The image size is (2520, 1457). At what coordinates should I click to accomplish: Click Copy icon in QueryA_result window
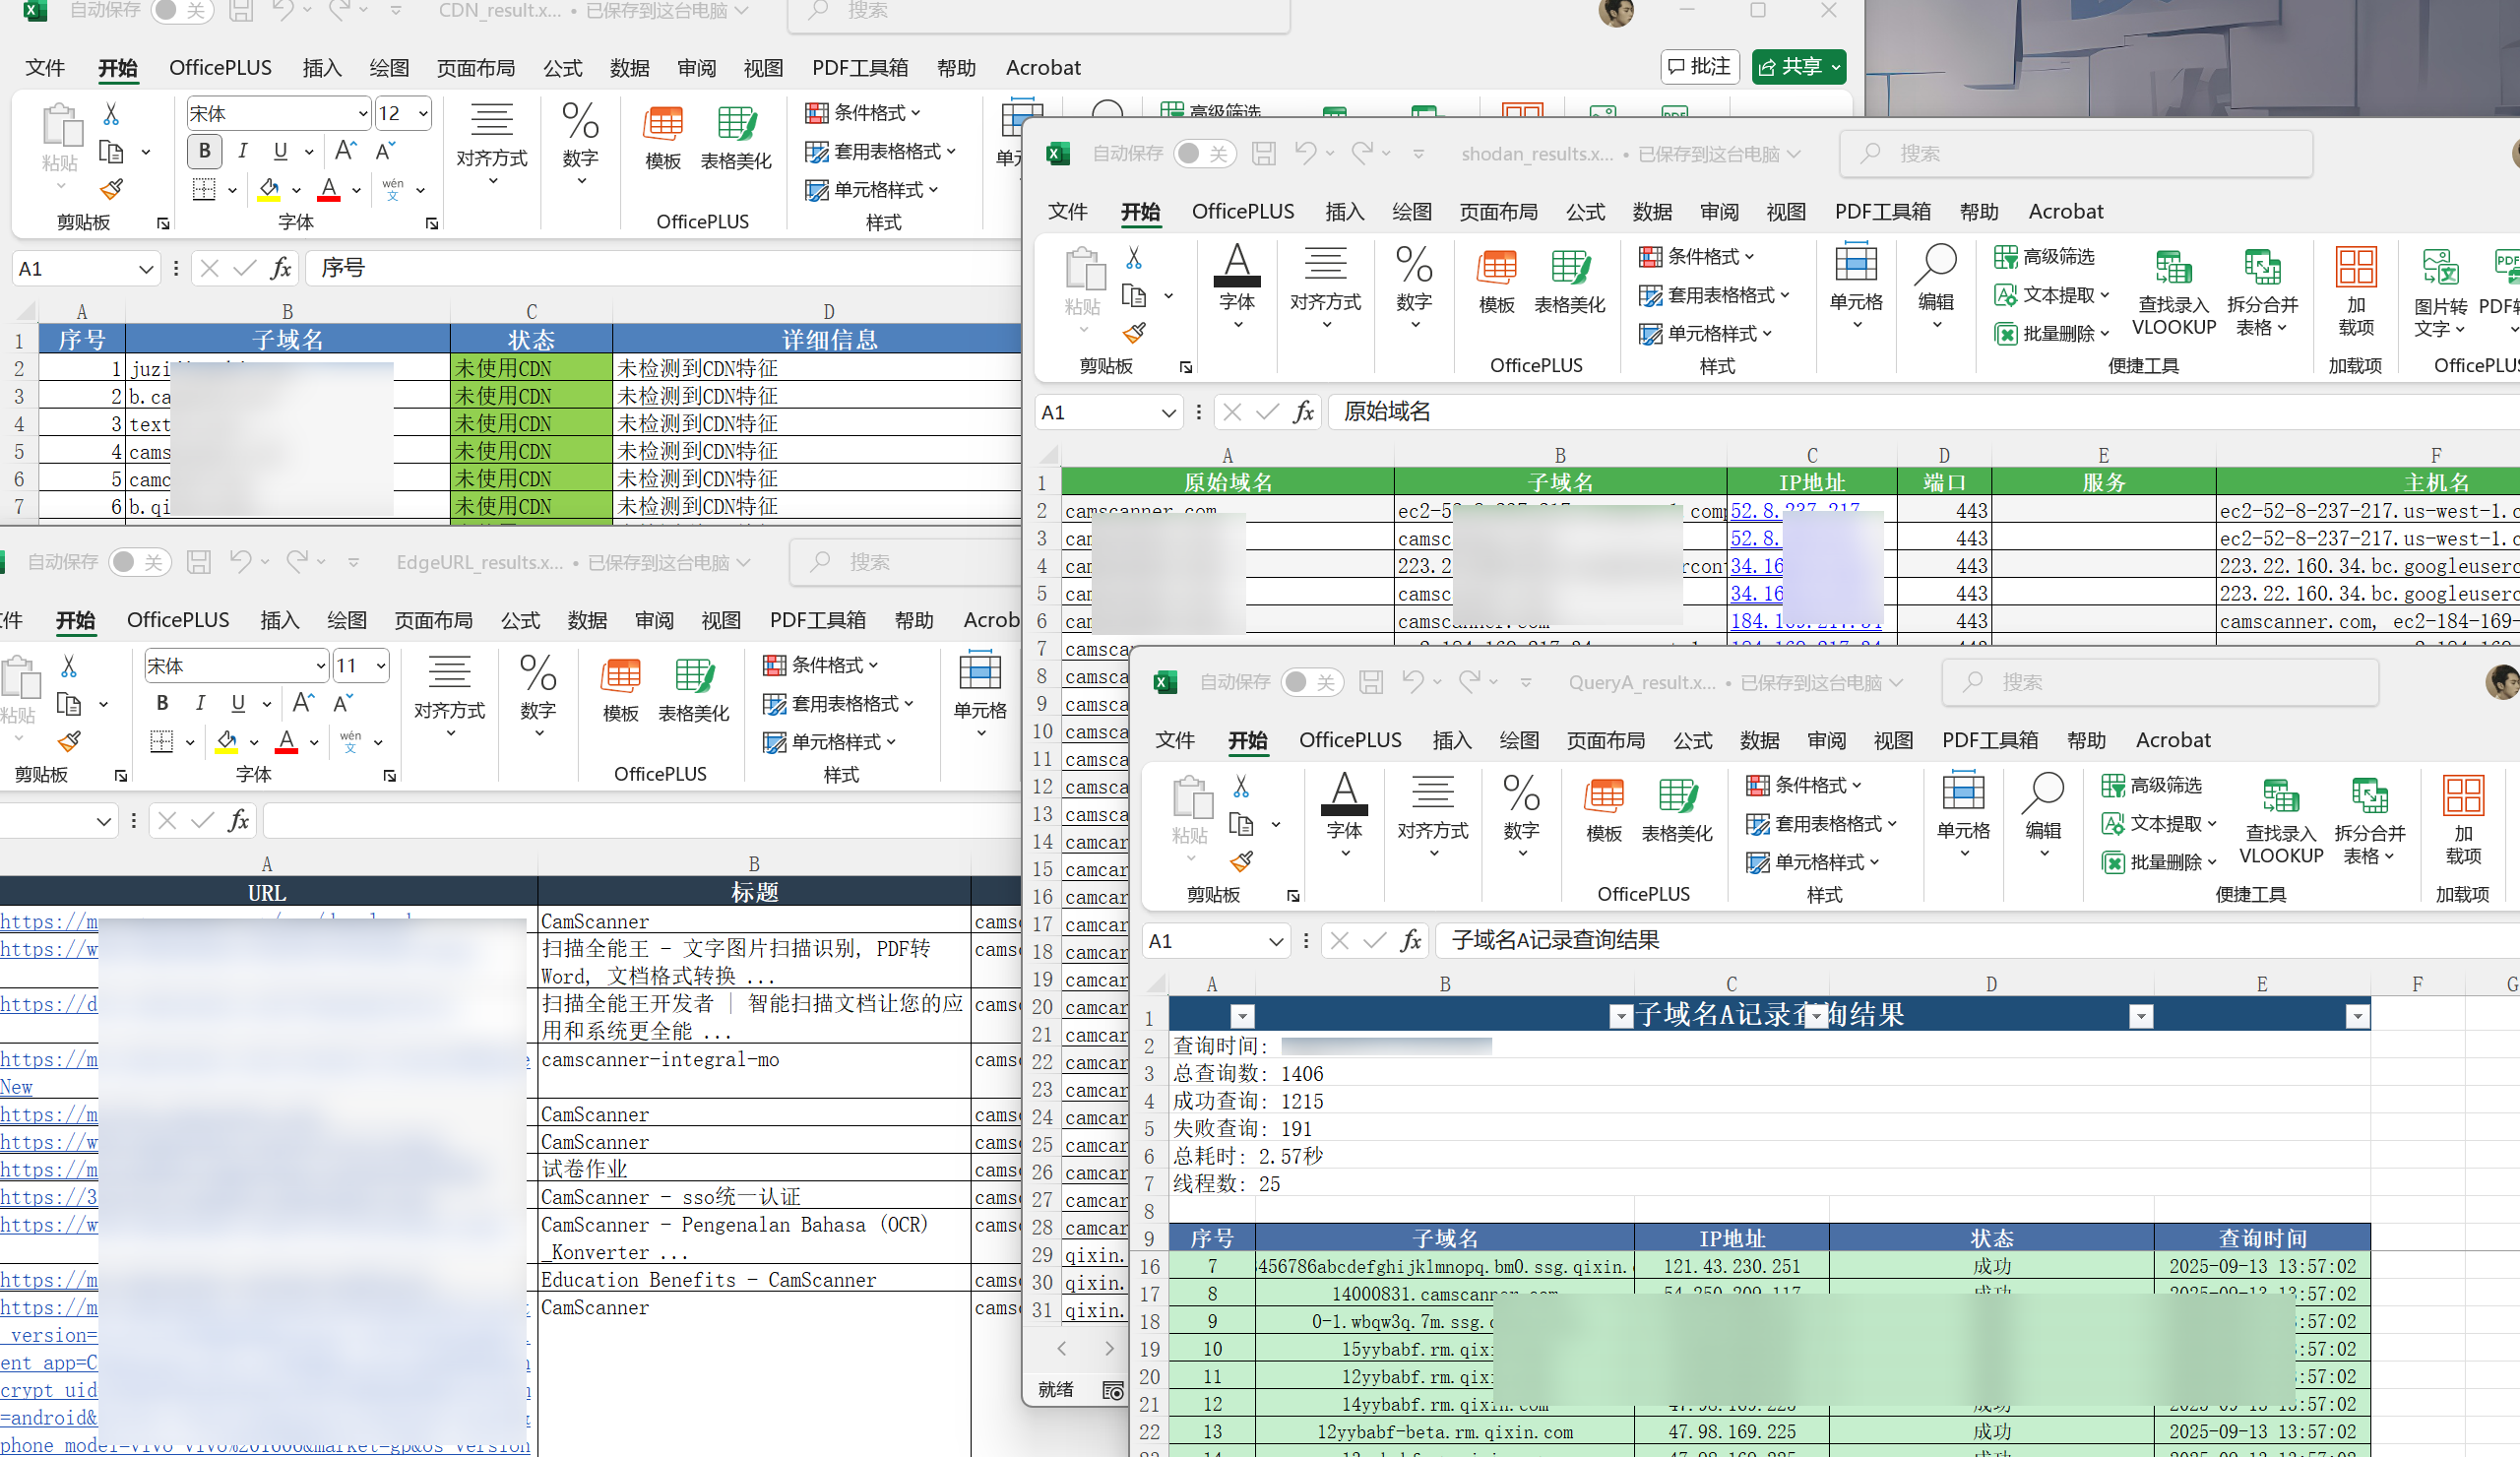coord(1241,824)
